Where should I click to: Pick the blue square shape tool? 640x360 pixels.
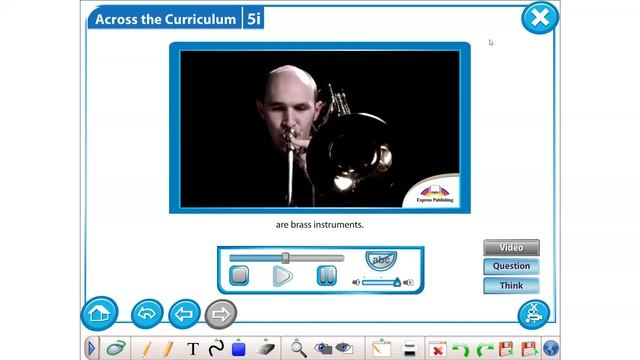[x=238, y=349]
